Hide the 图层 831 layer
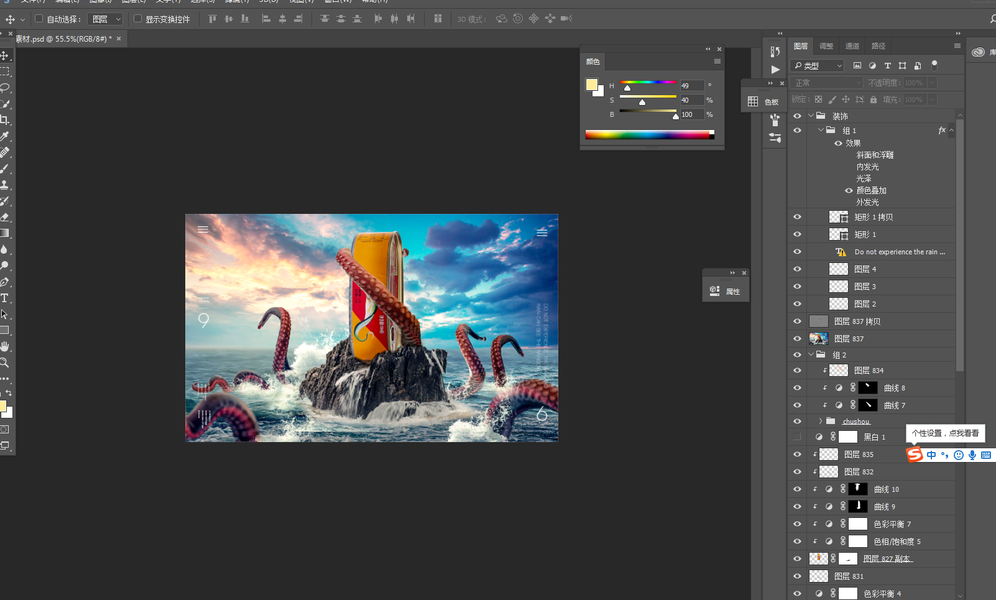Viewport: 996px width, 600px height. (x=797, y=576)
